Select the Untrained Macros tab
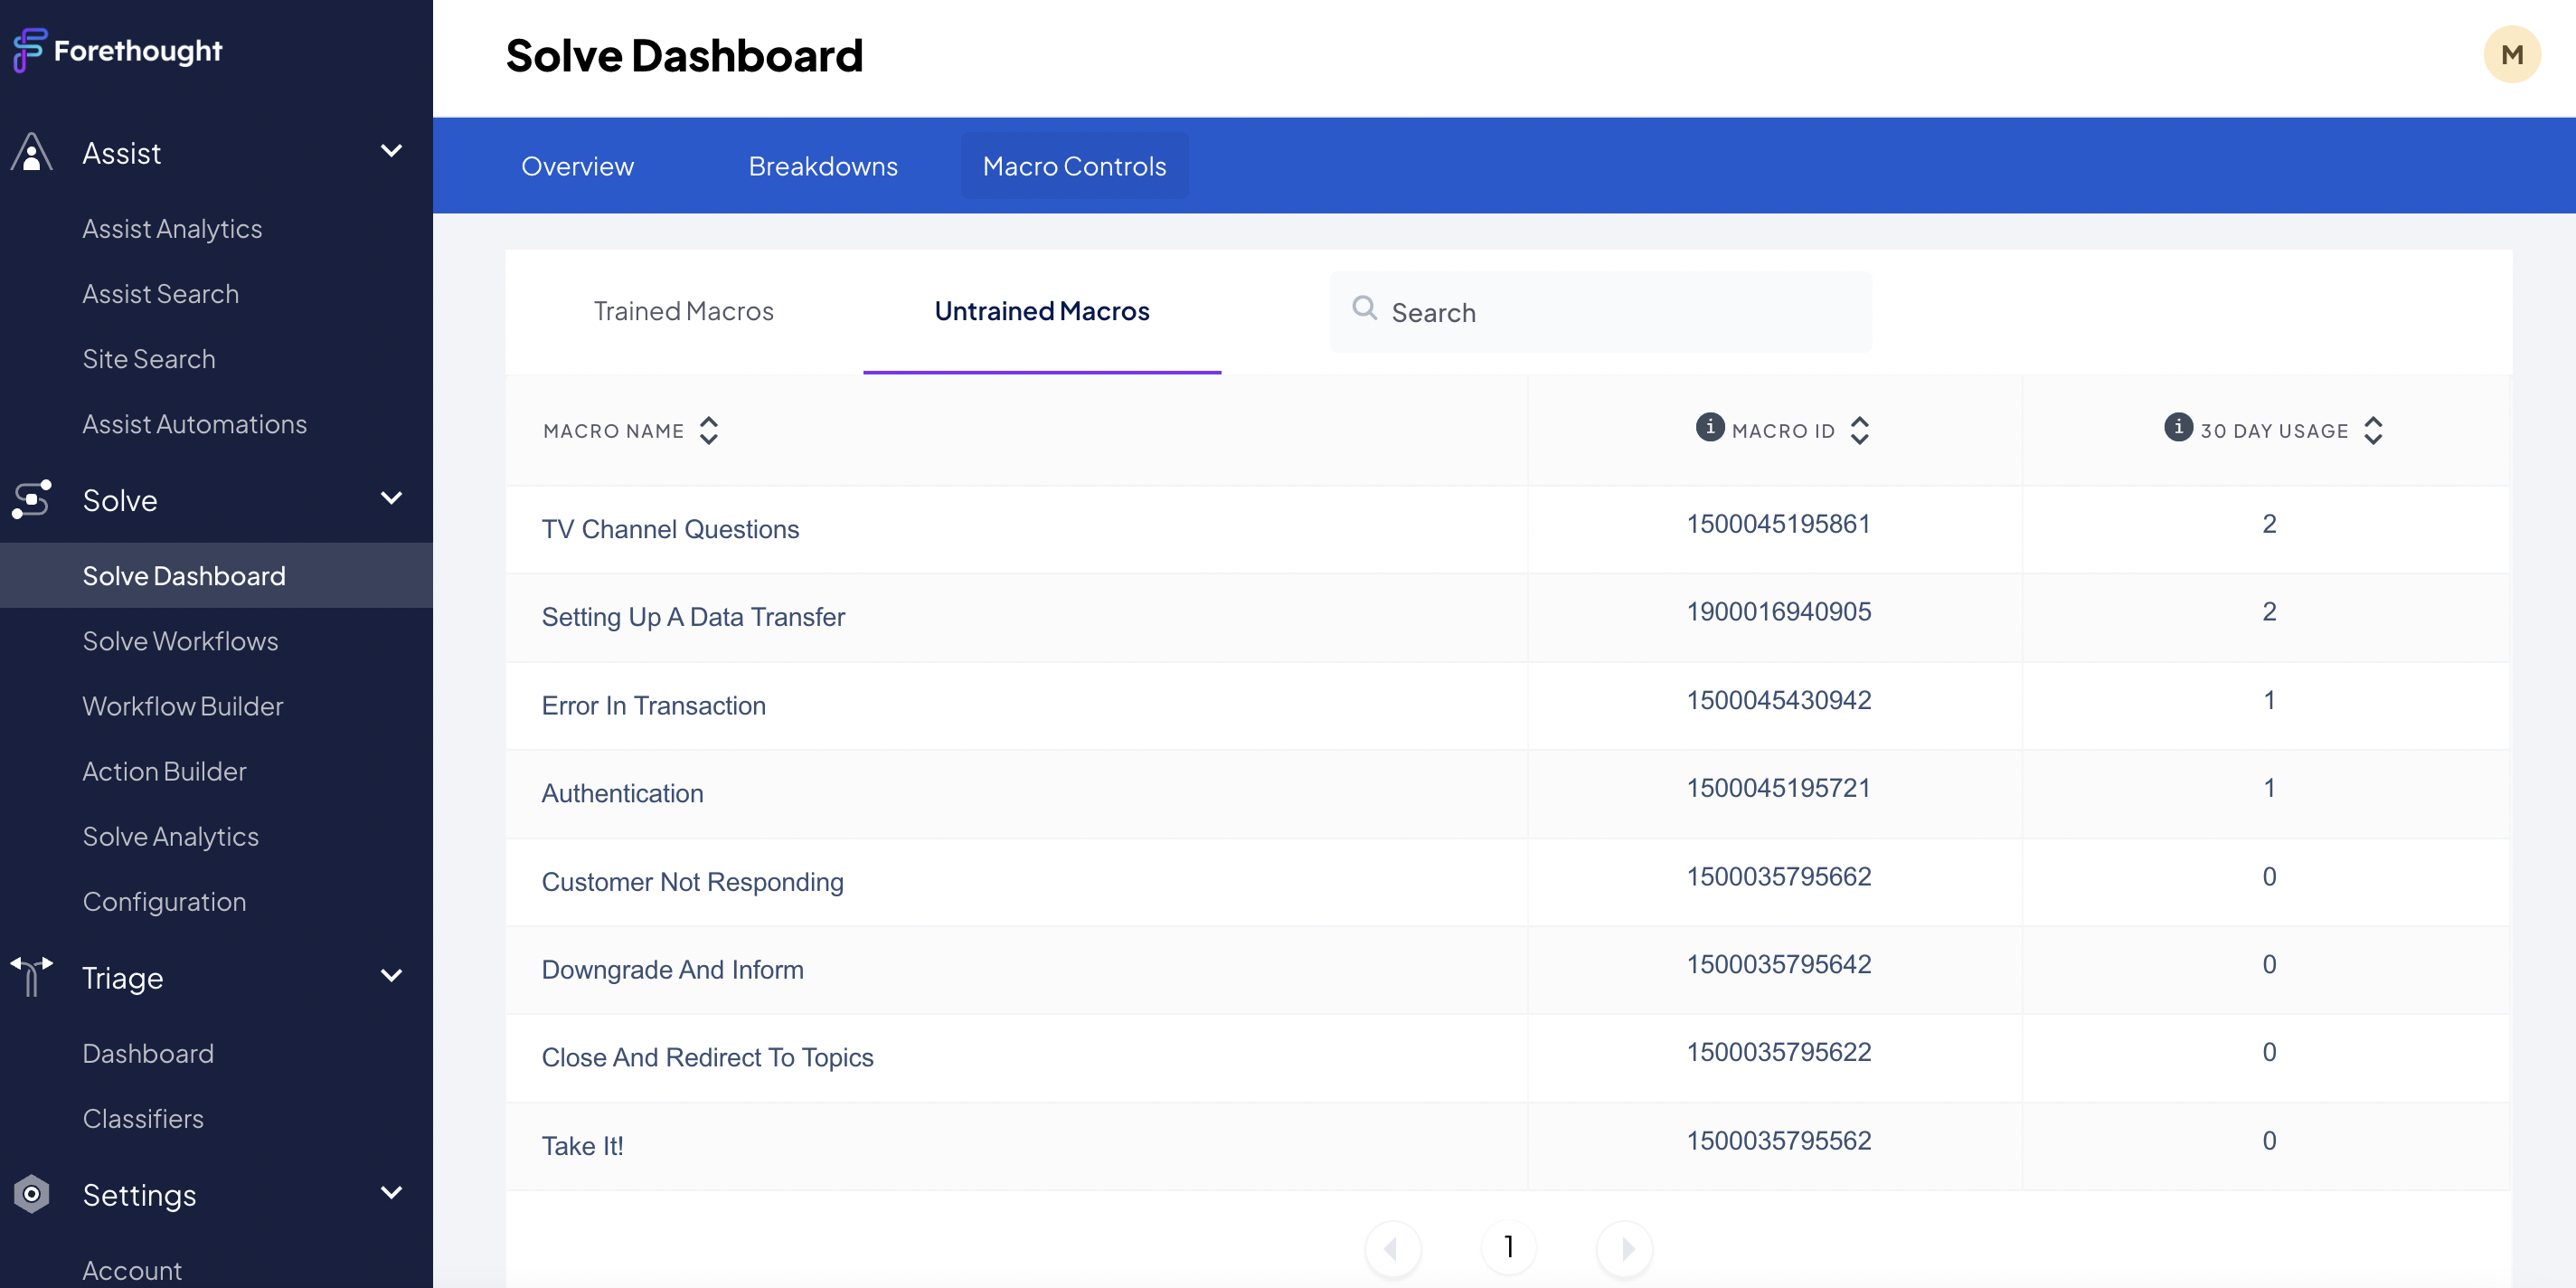The width and height of the screenshot is (2576, 1288). coord(1042,311)
